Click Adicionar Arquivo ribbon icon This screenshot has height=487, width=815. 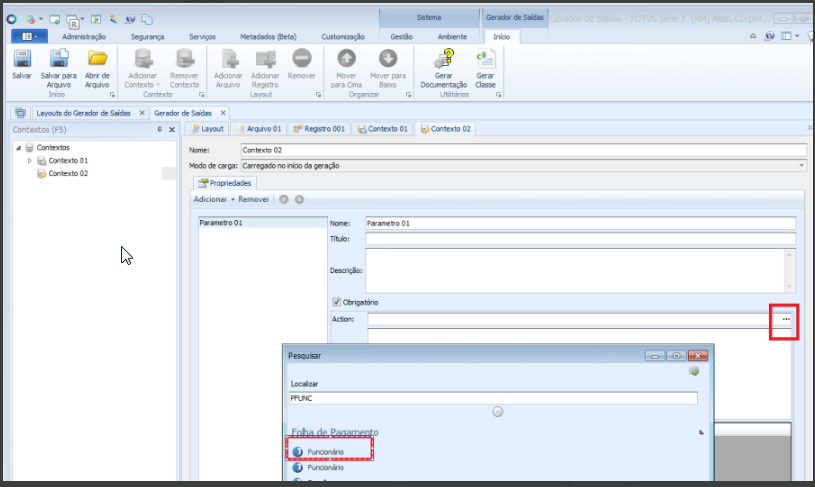tap(228, 59)
